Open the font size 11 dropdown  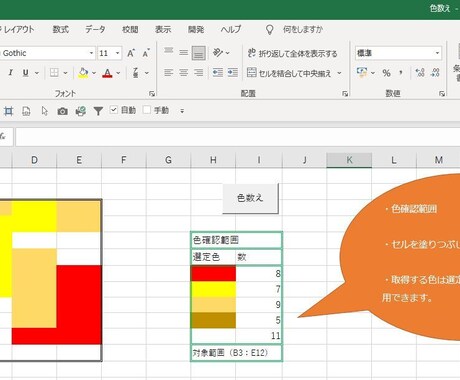click(x=117, y=53)
